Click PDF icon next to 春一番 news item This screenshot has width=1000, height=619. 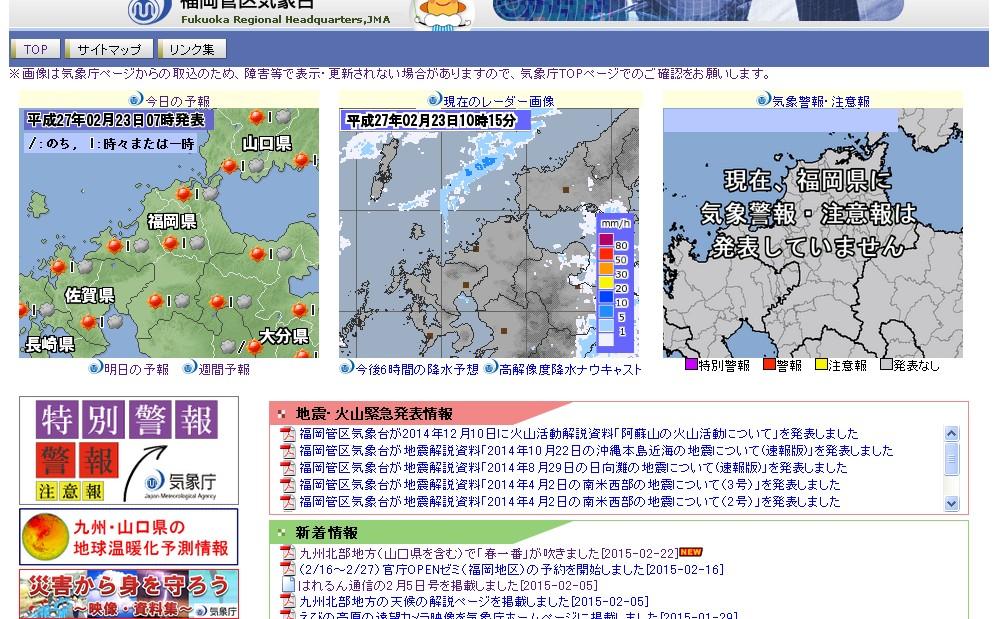tap(287, 553)
